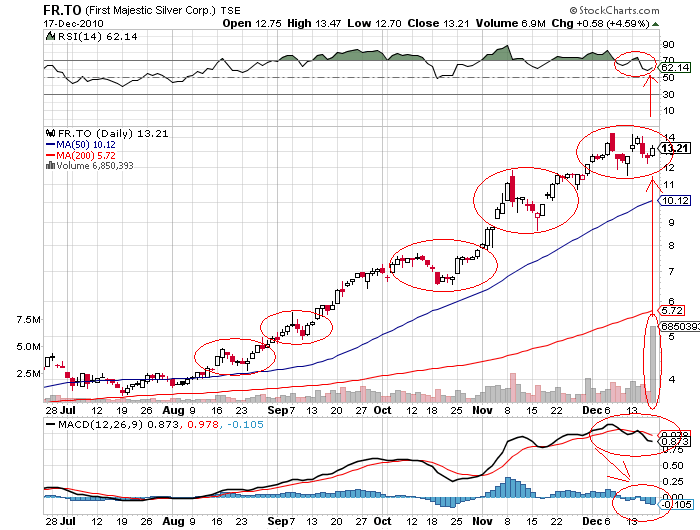
Task: Click the RSI 90 scale label
Action: (668, 45)
